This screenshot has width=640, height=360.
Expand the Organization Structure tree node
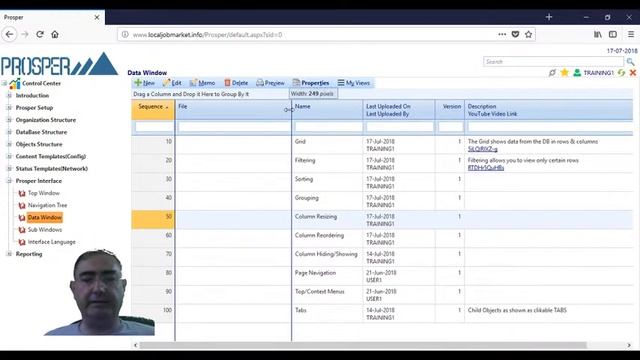(x=9, y=120)
